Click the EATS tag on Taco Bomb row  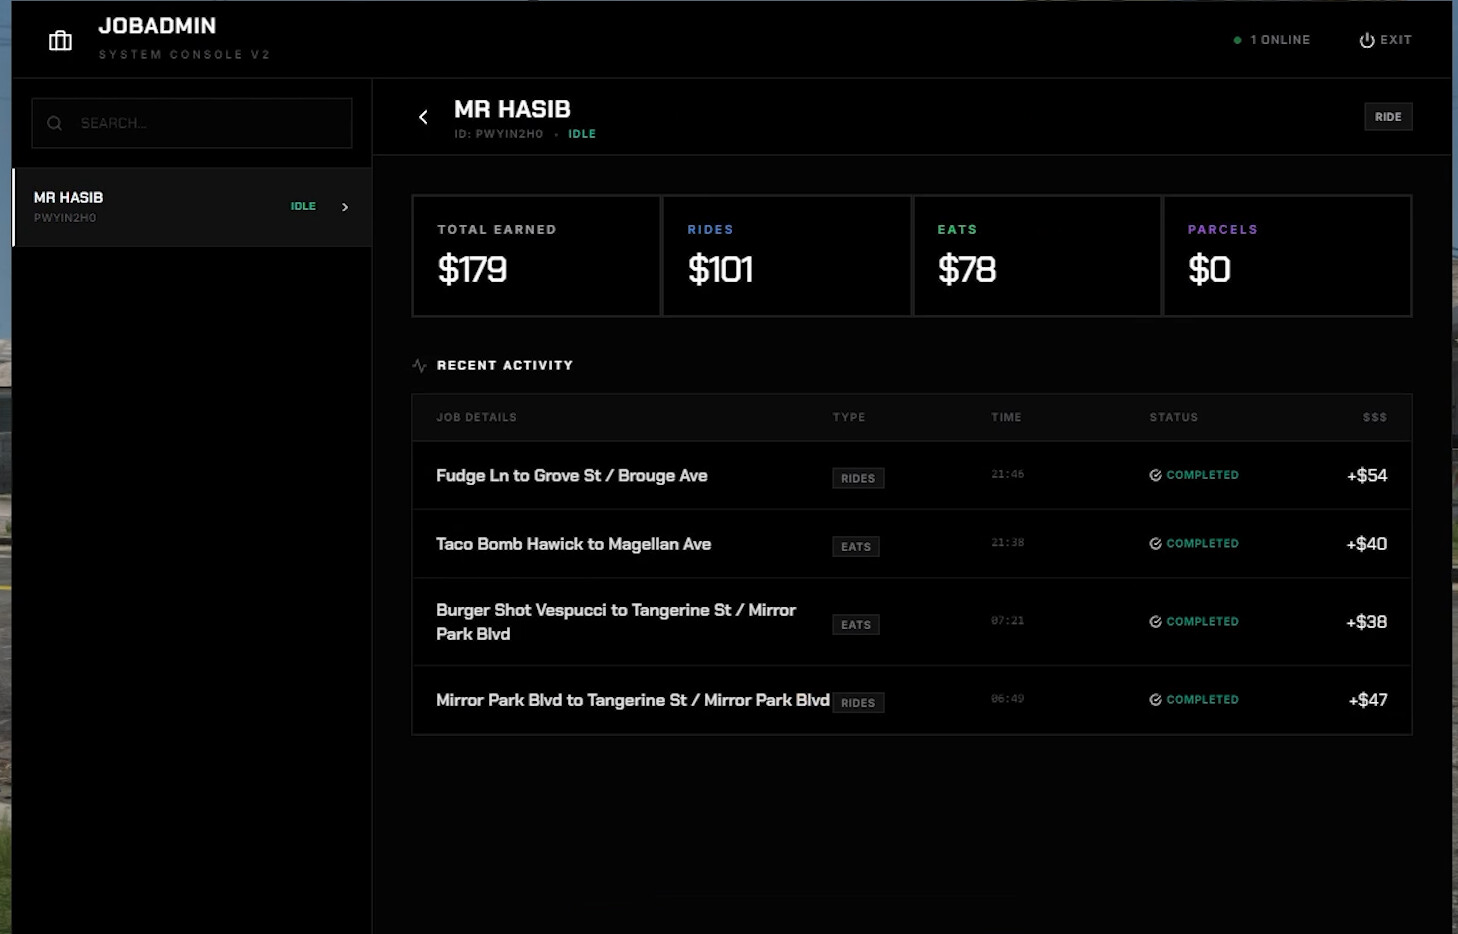(855, 547)
